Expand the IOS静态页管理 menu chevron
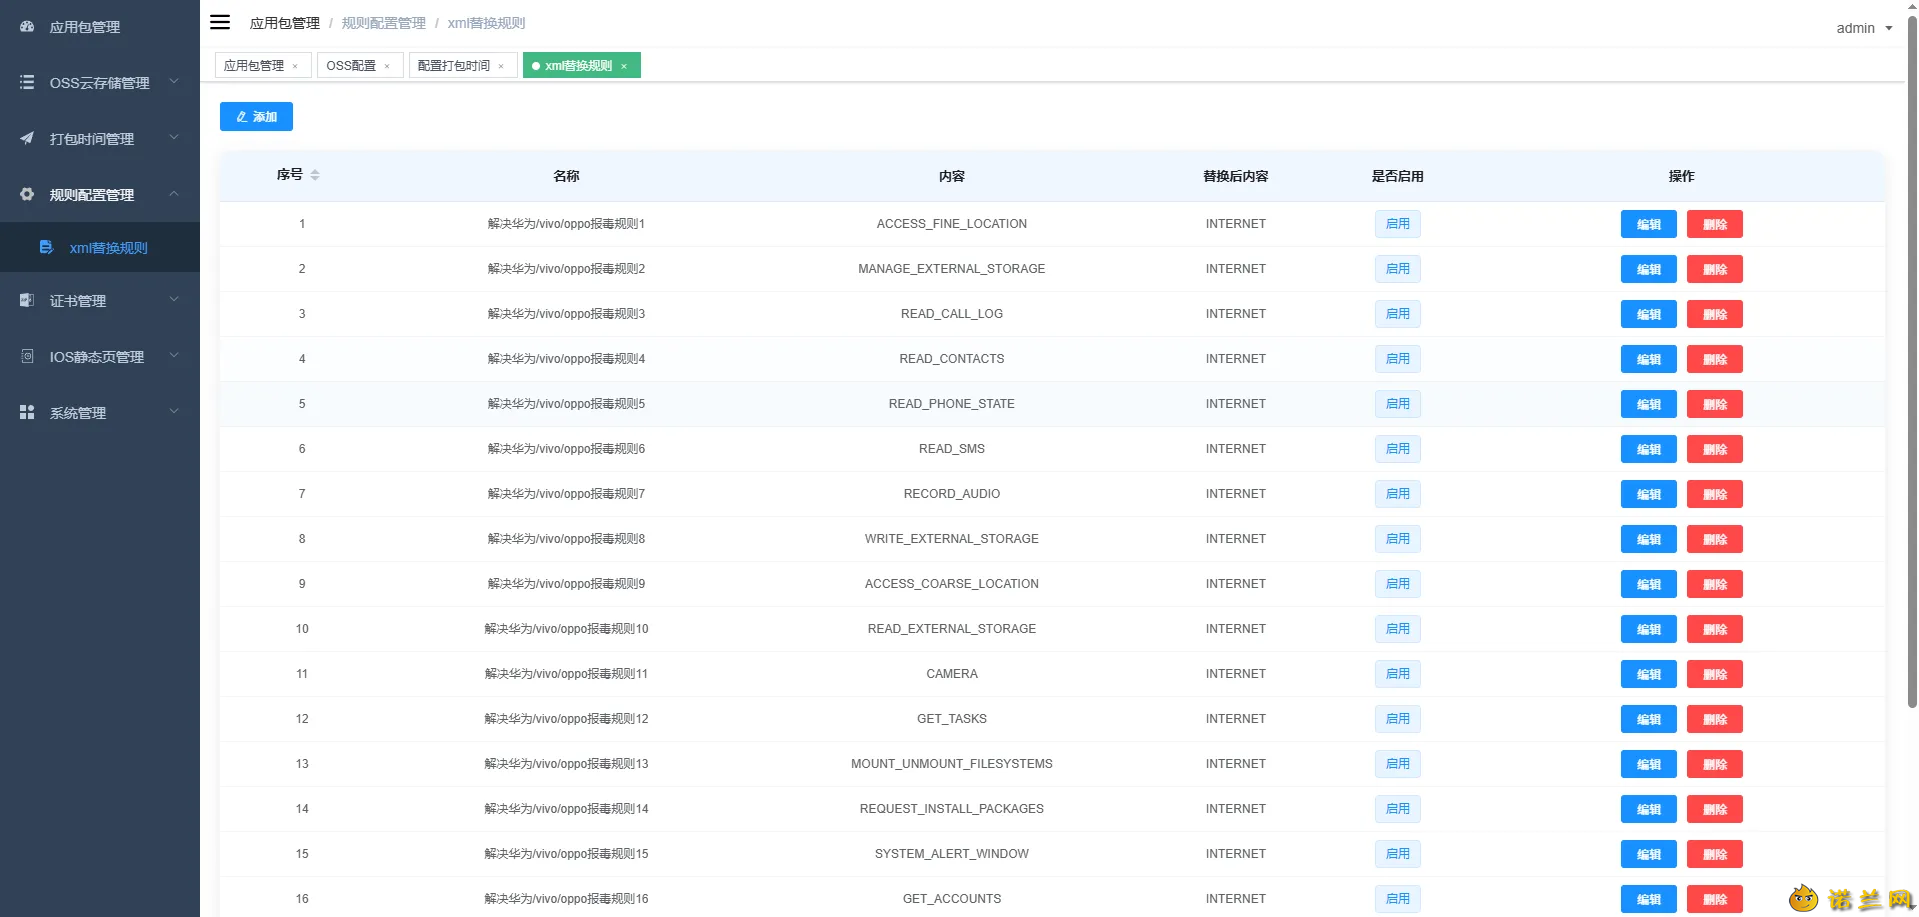 [174, 356]
